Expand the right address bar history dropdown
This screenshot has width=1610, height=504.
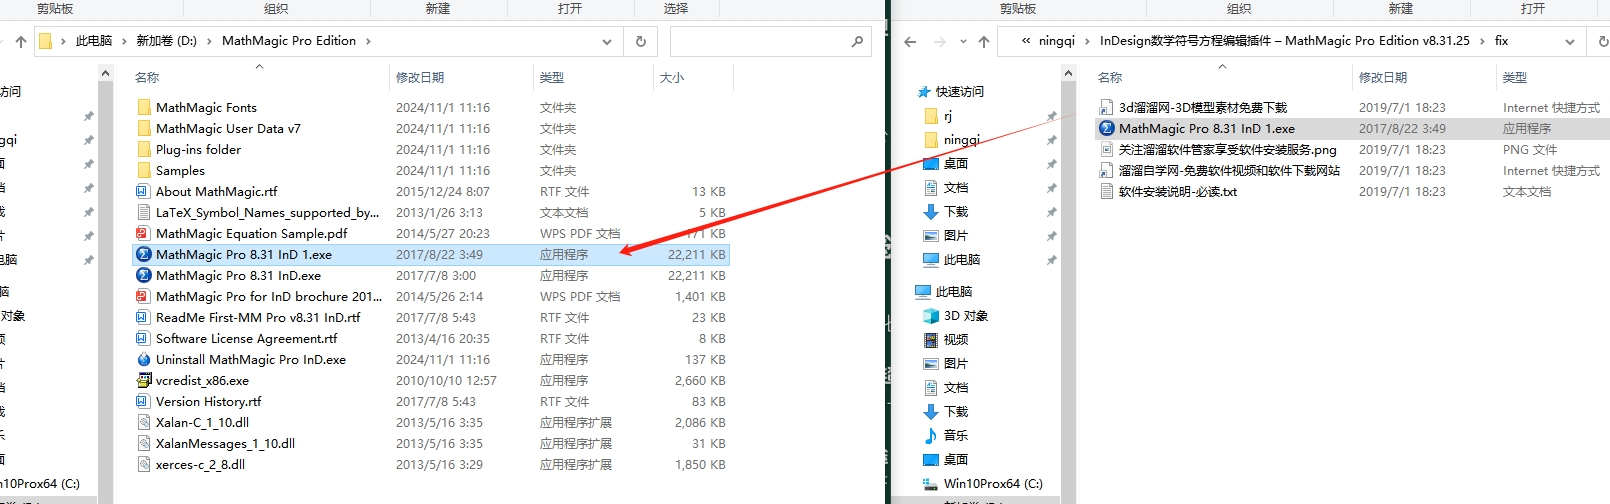(1570, 42)
